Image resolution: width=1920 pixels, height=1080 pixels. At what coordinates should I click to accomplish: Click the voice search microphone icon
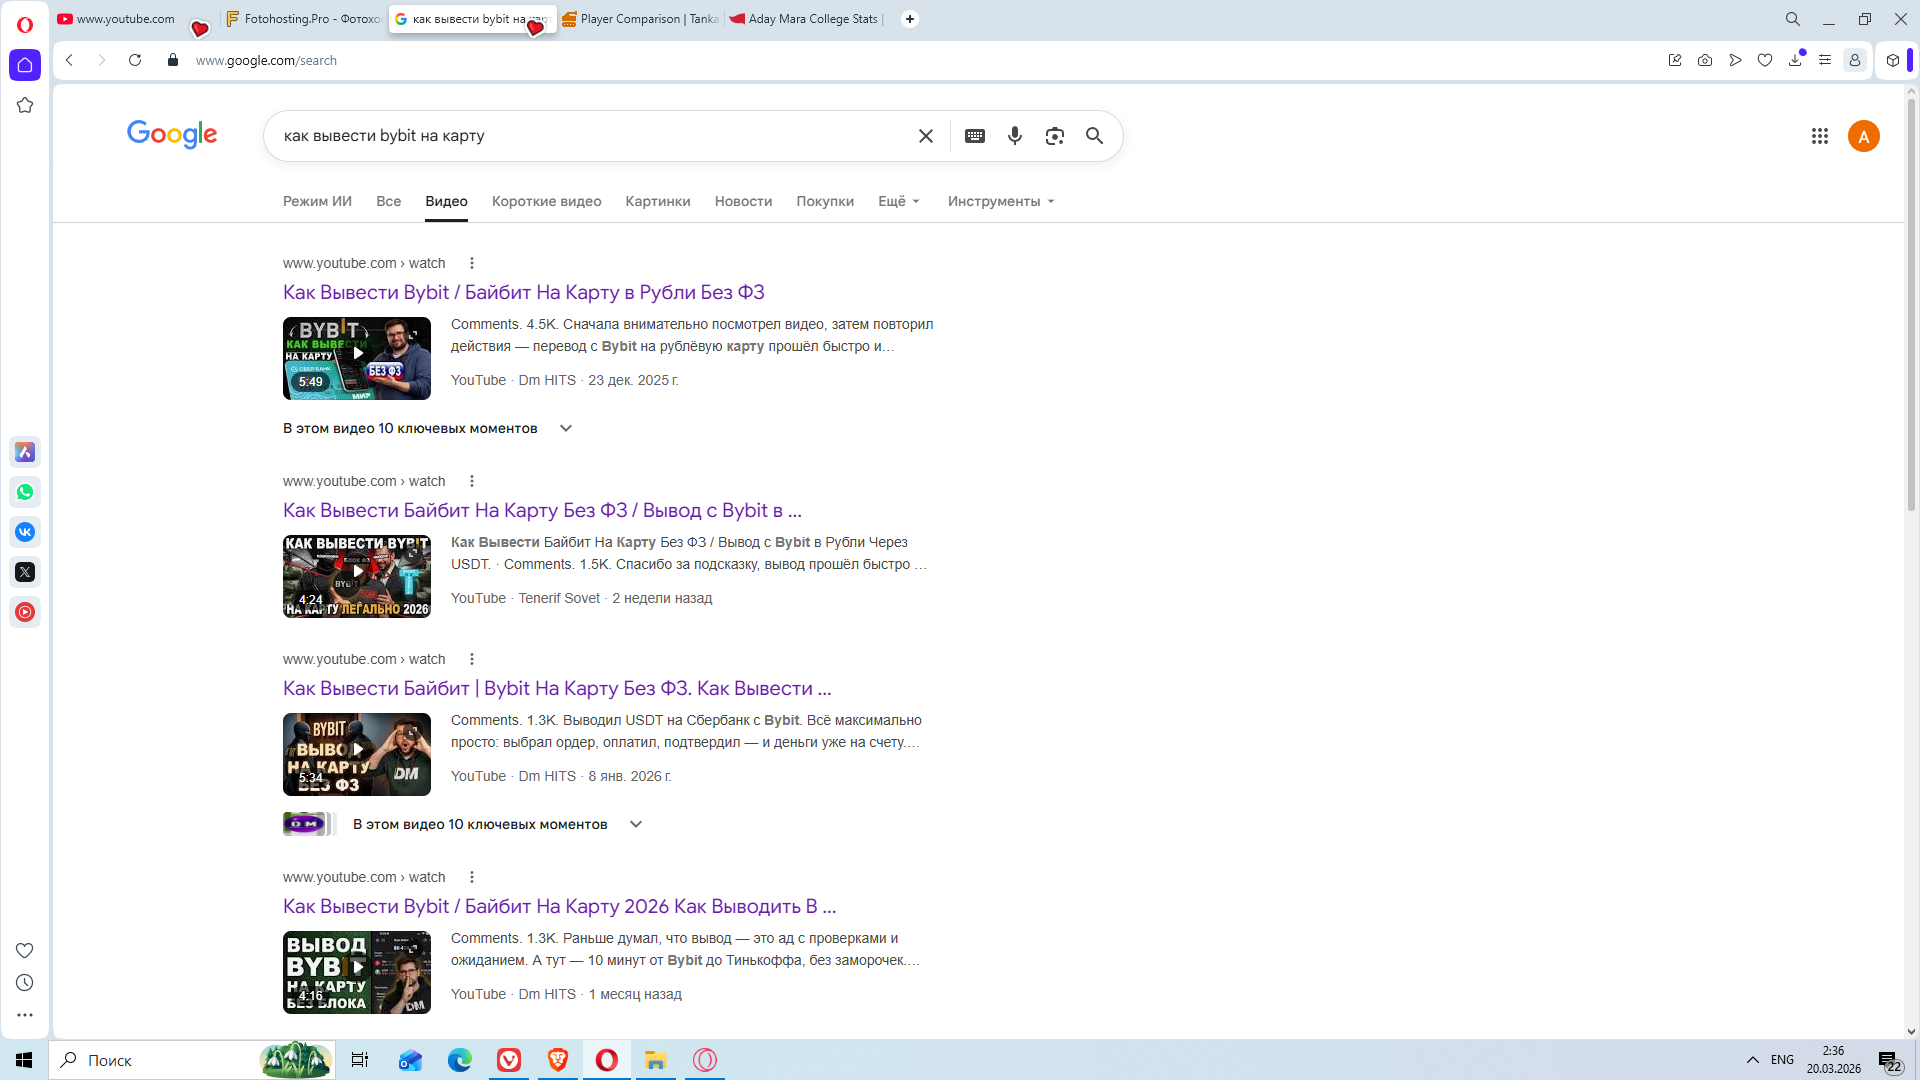click(x=1014, y=136)
